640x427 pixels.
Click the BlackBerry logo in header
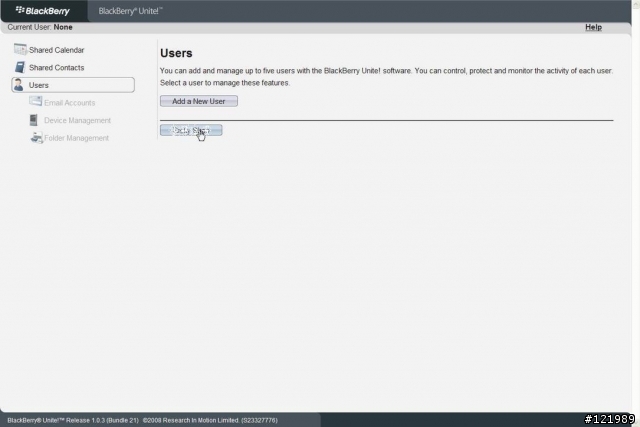pyautogui.click(x=42, y=11)
